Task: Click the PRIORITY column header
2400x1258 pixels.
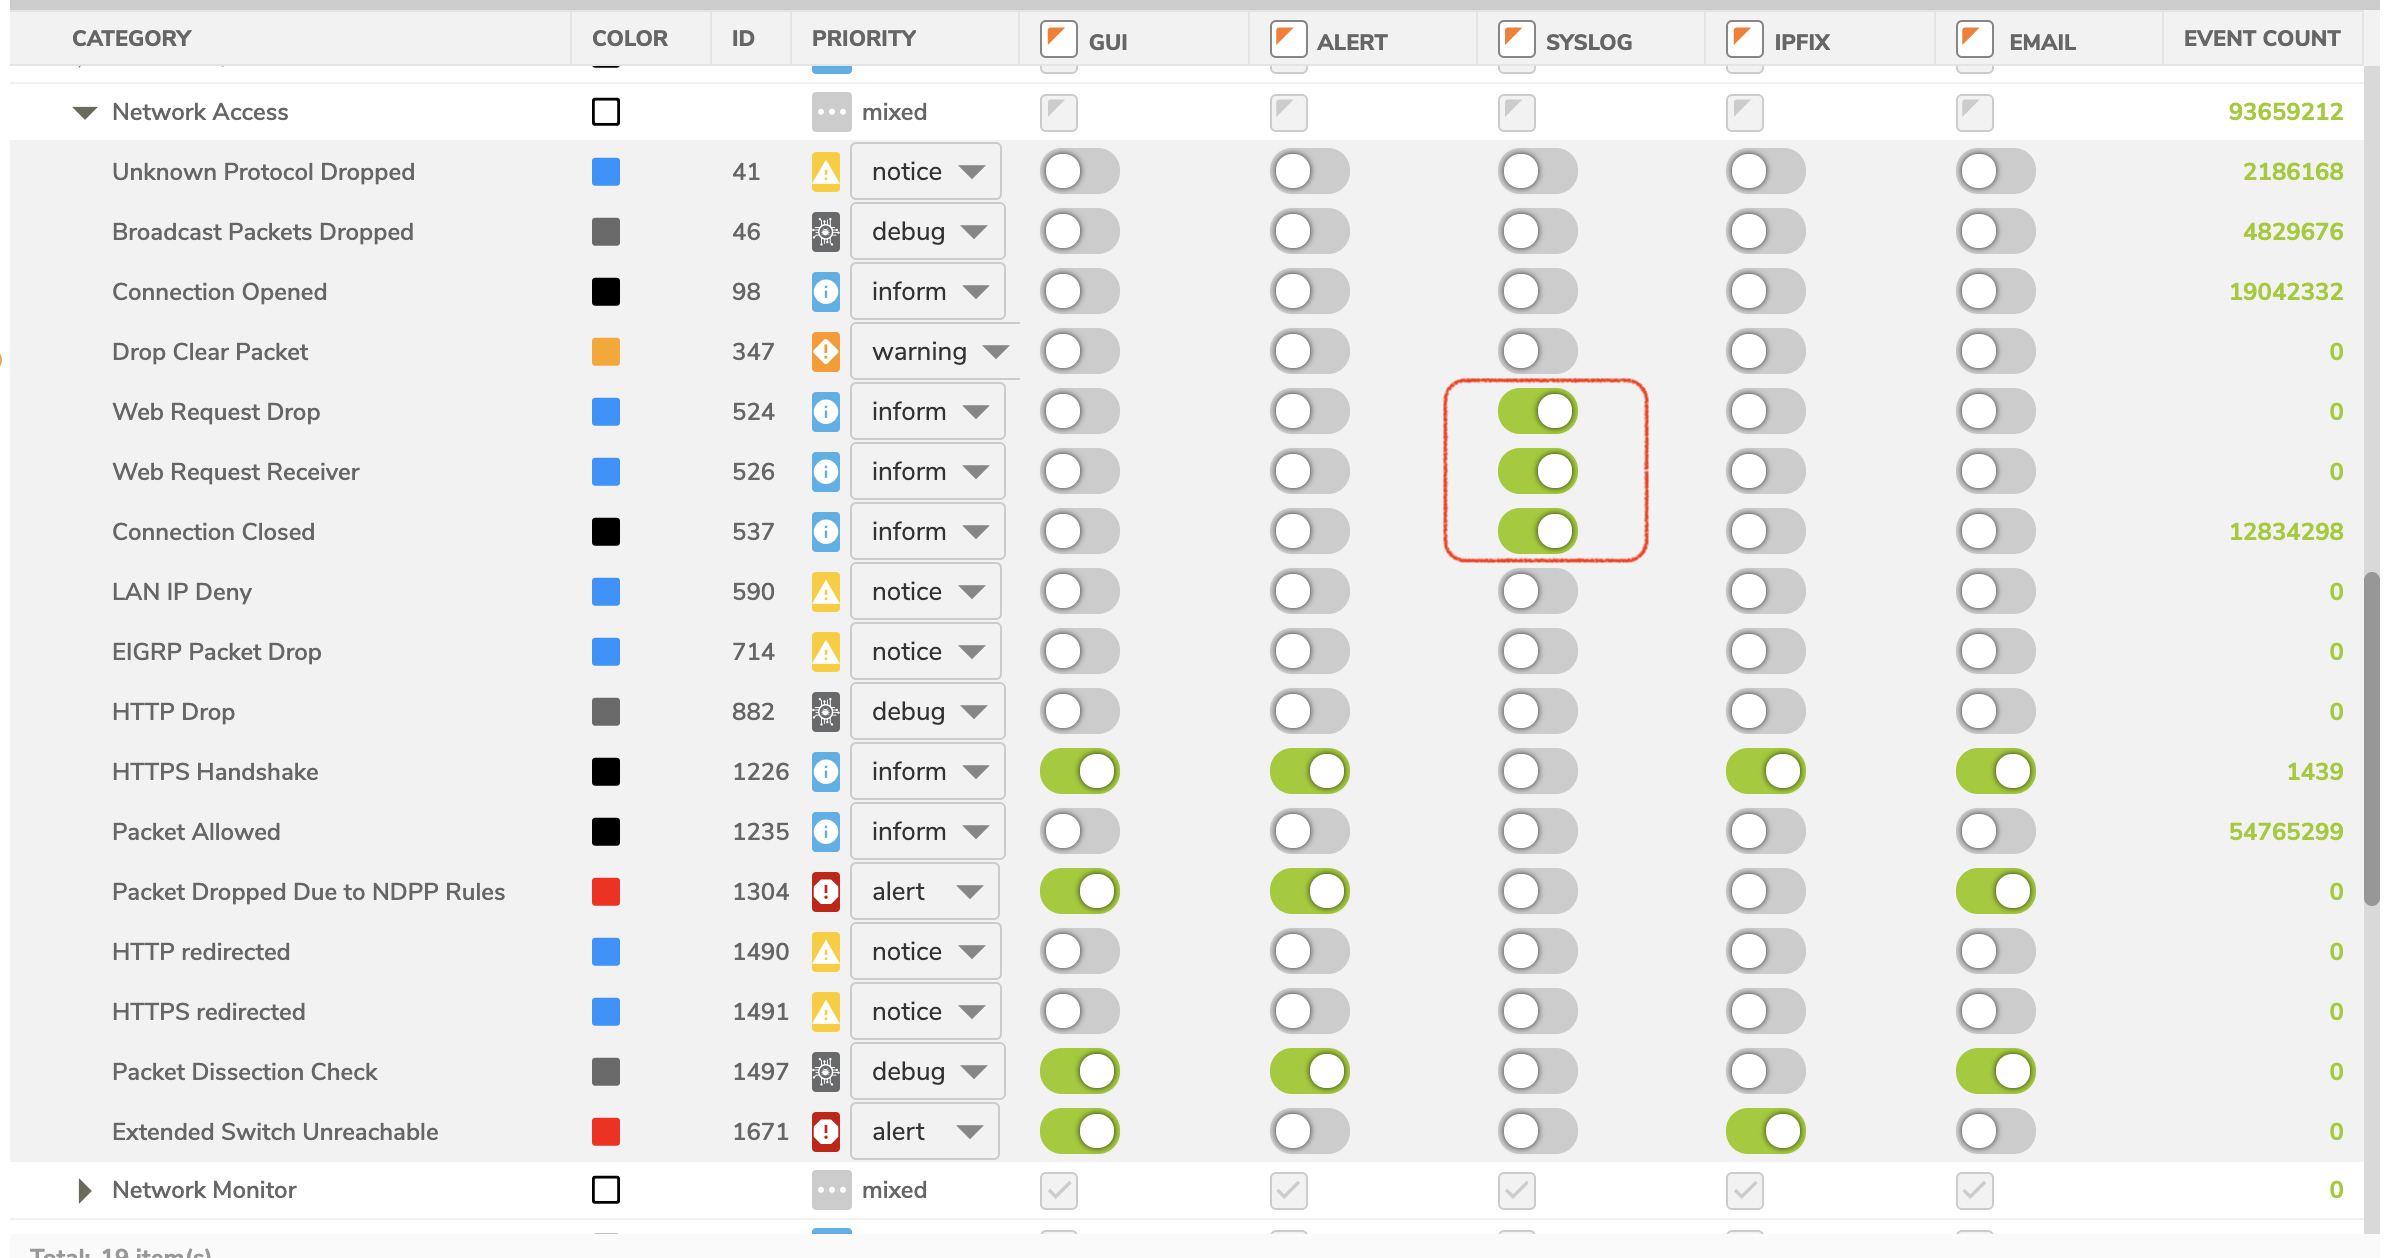Action: pyautogui.click(x=864, y=38)
